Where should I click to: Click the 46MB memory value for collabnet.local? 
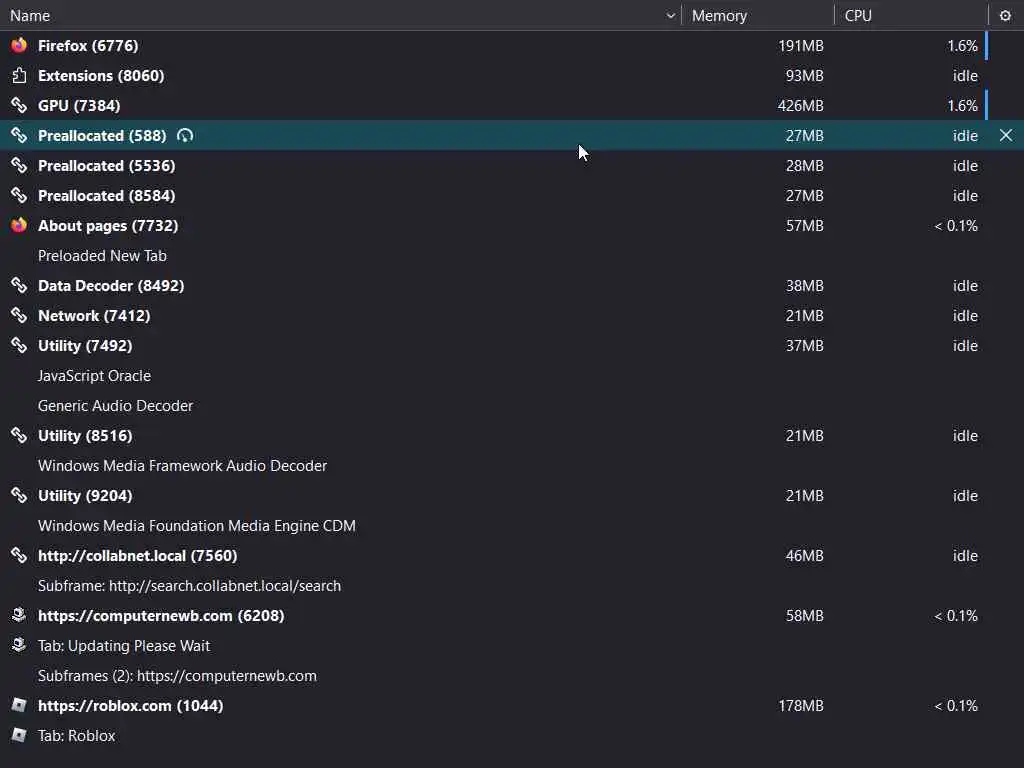coord(805,556)
